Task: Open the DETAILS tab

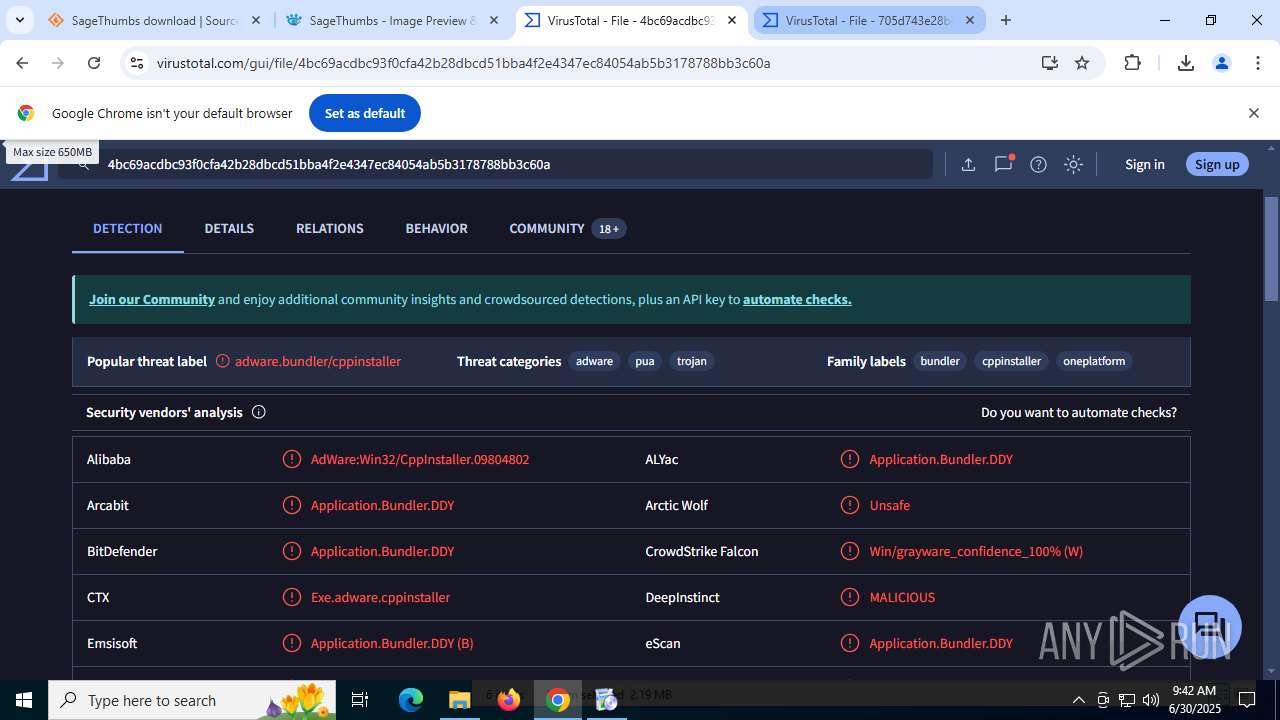Action: [x=229, y=228]
